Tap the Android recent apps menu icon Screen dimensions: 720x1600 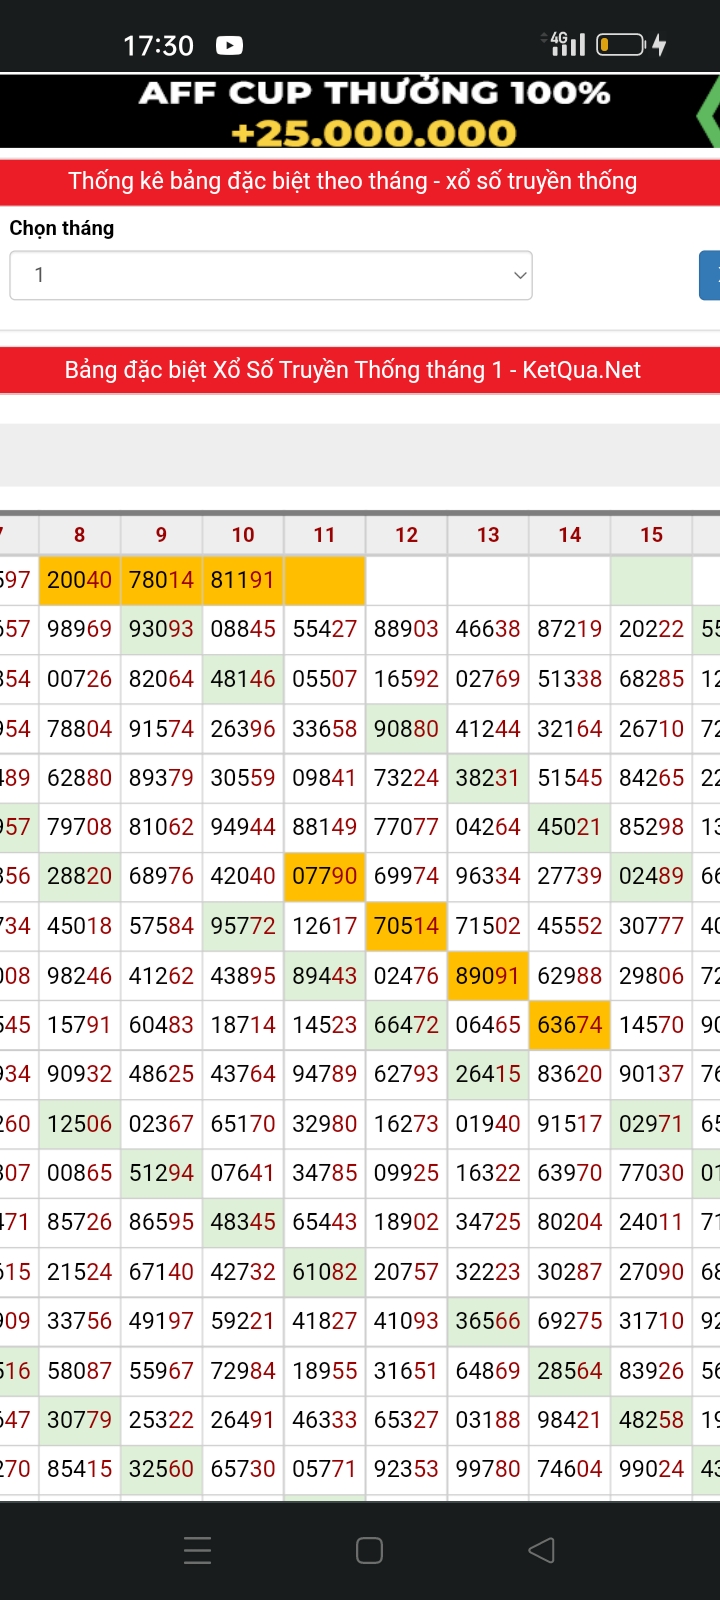198,1550
